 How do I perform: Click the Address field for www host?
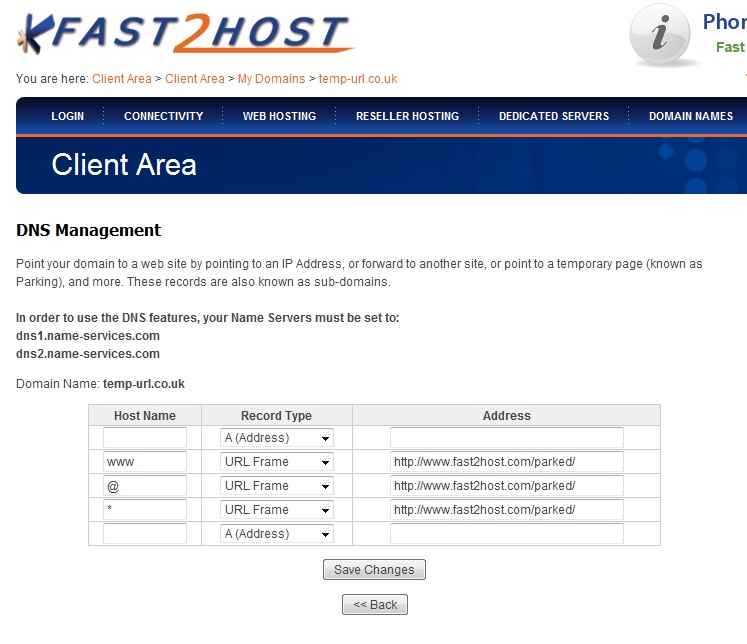(x=507, y=462)
